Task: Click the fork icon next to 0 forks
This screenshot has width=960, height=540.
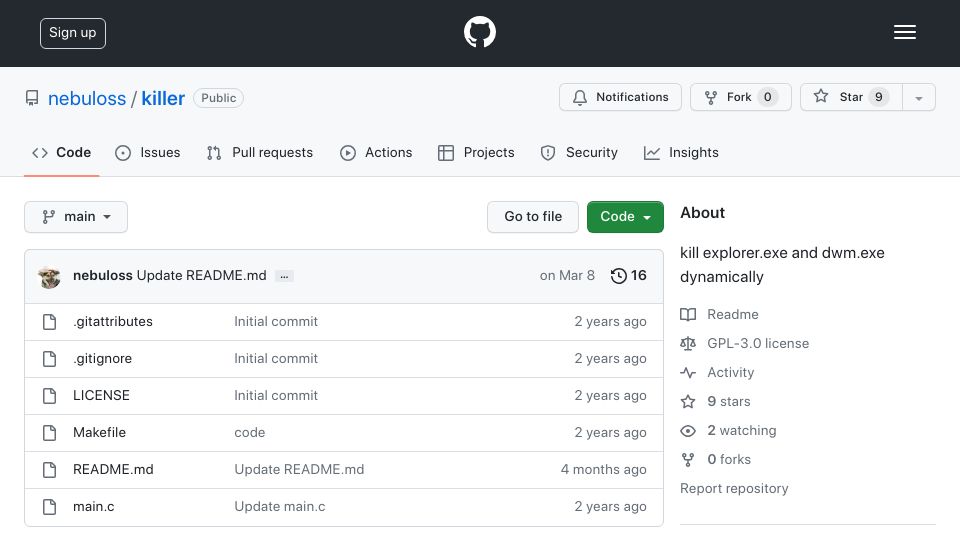Action: [688, 460]
